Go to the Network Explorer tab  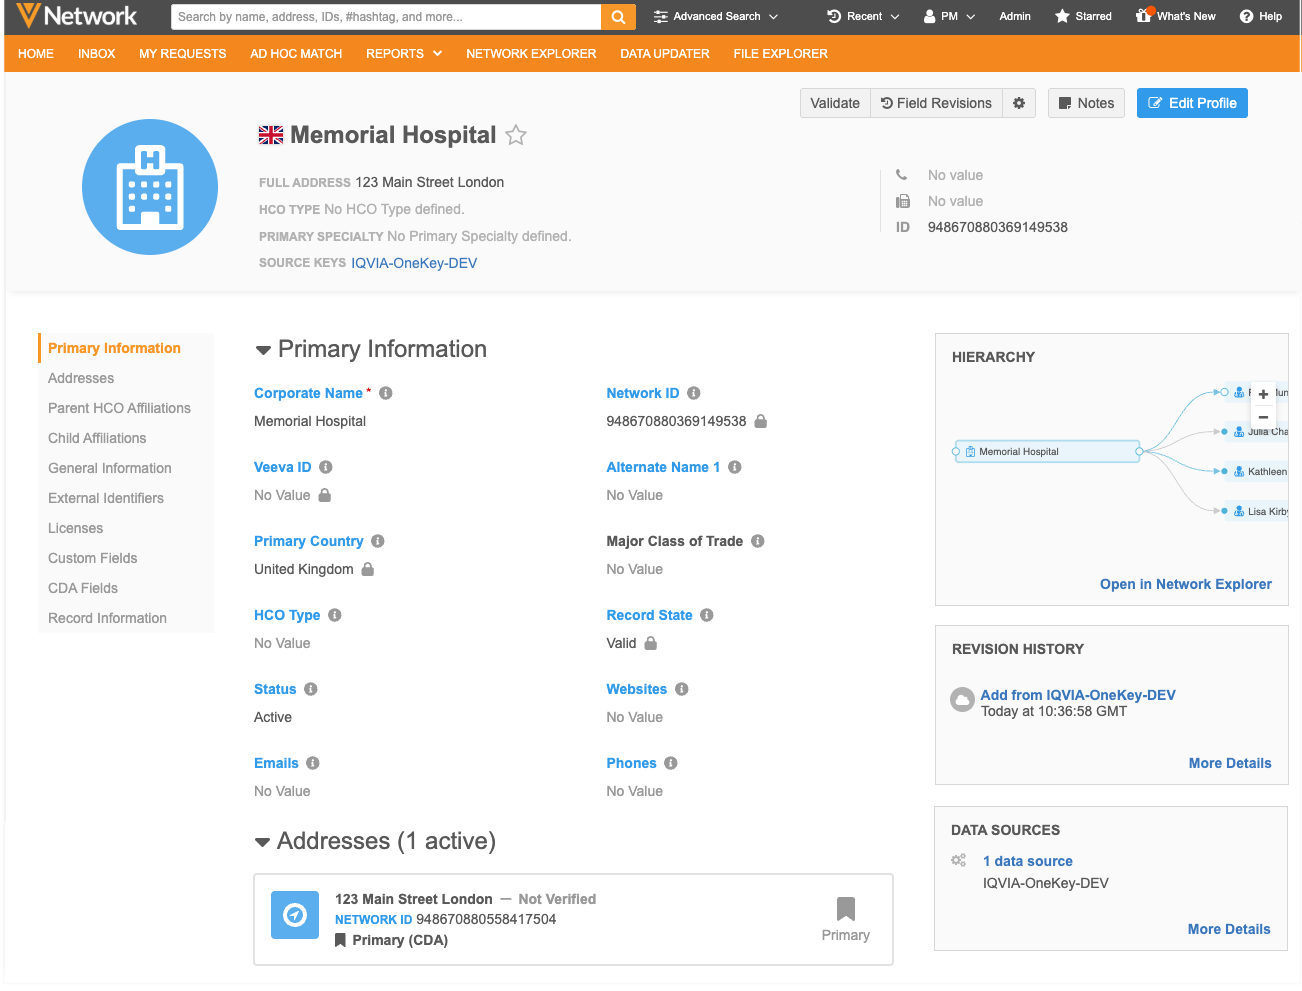[x=531, y=54]
